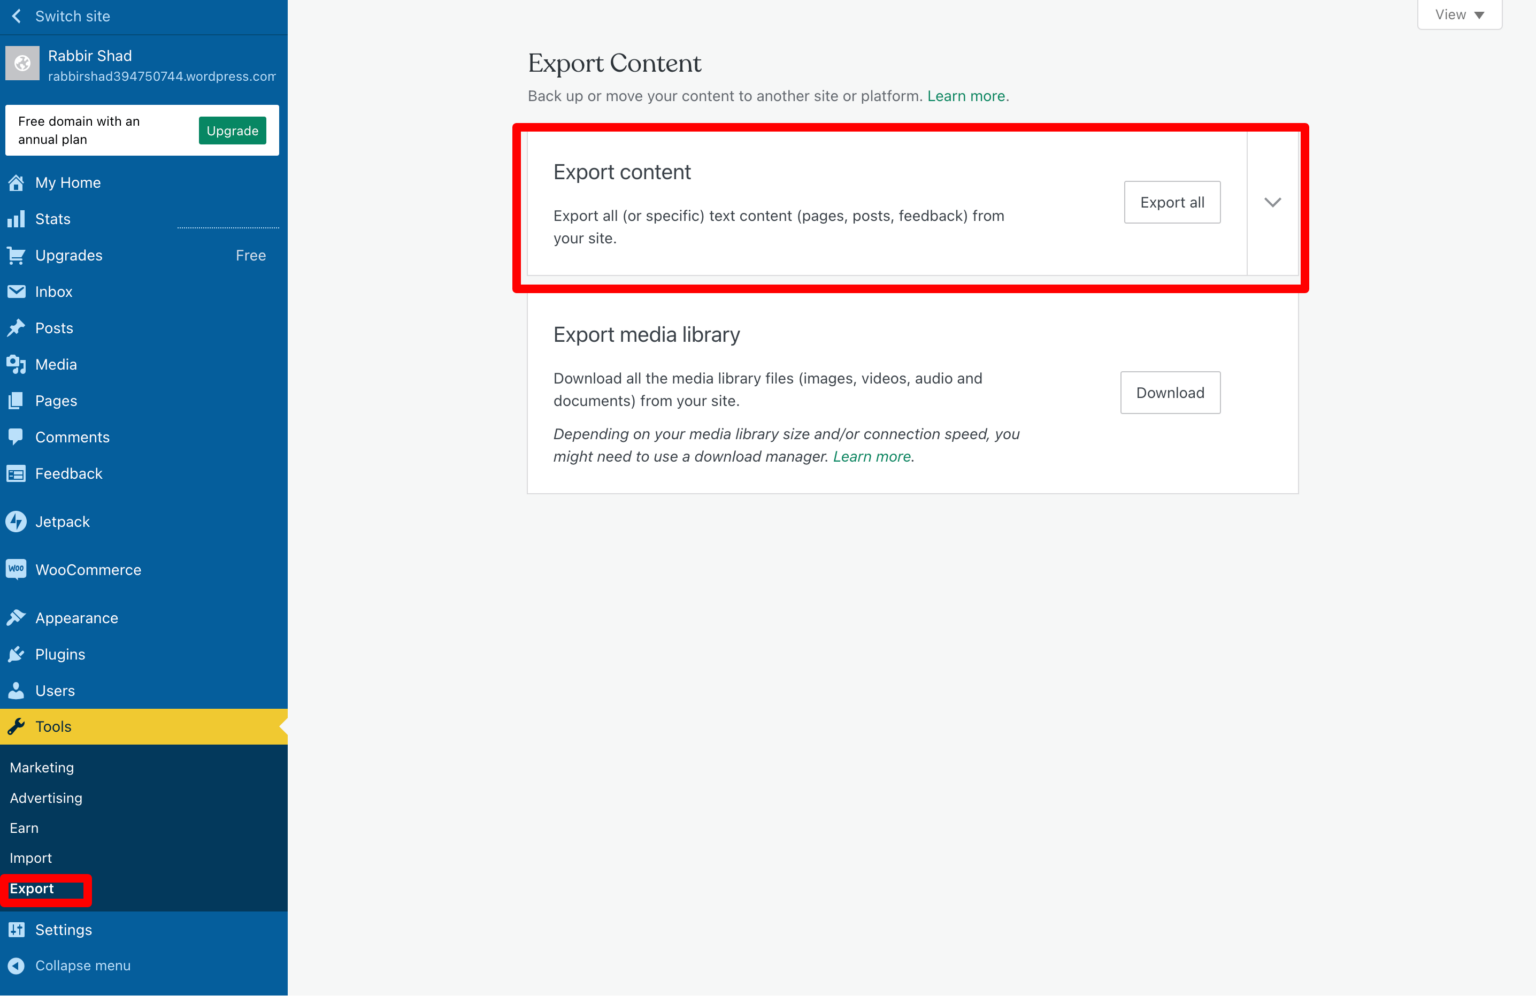Open the Learn more link about exporting
This screenshot has width=1536, height=996.
[966, 96]
